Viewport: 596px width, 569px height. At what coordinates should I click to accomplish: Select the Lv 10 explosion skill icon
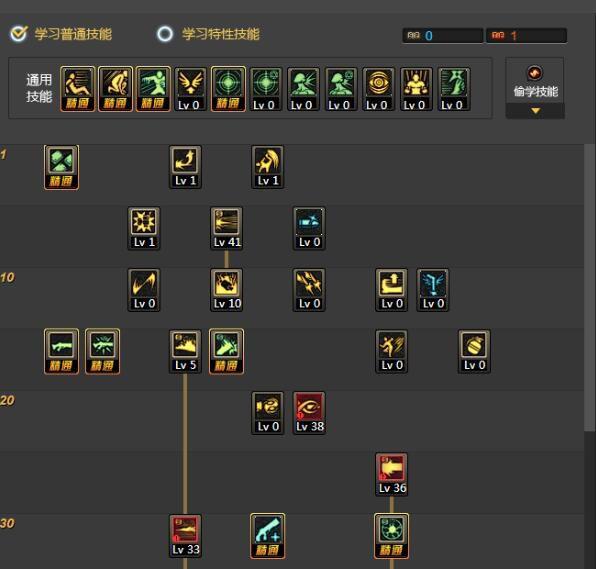227,290
